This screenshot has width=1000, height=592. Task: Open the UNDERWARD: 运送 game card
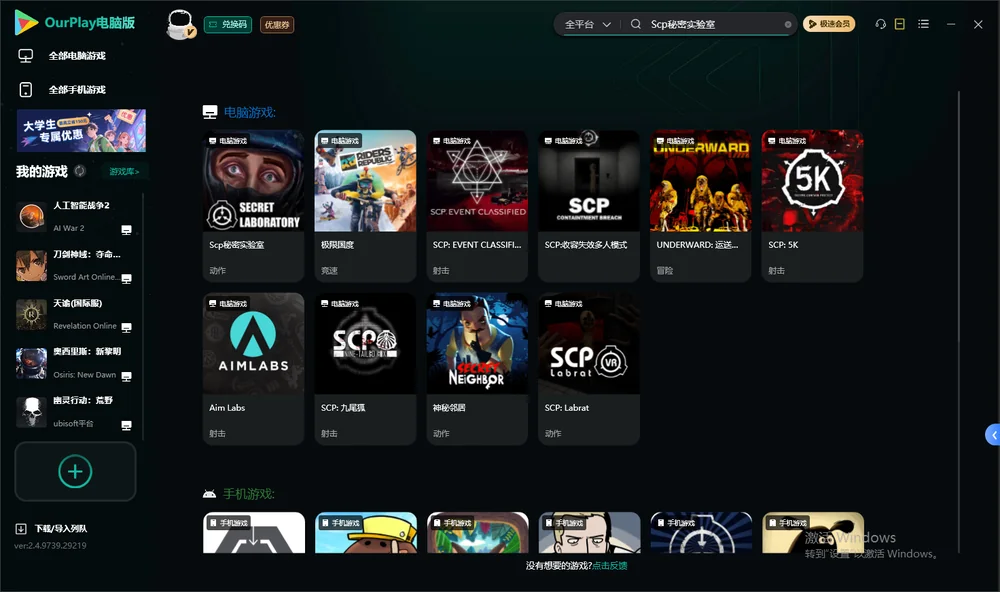tap(700, 205)
